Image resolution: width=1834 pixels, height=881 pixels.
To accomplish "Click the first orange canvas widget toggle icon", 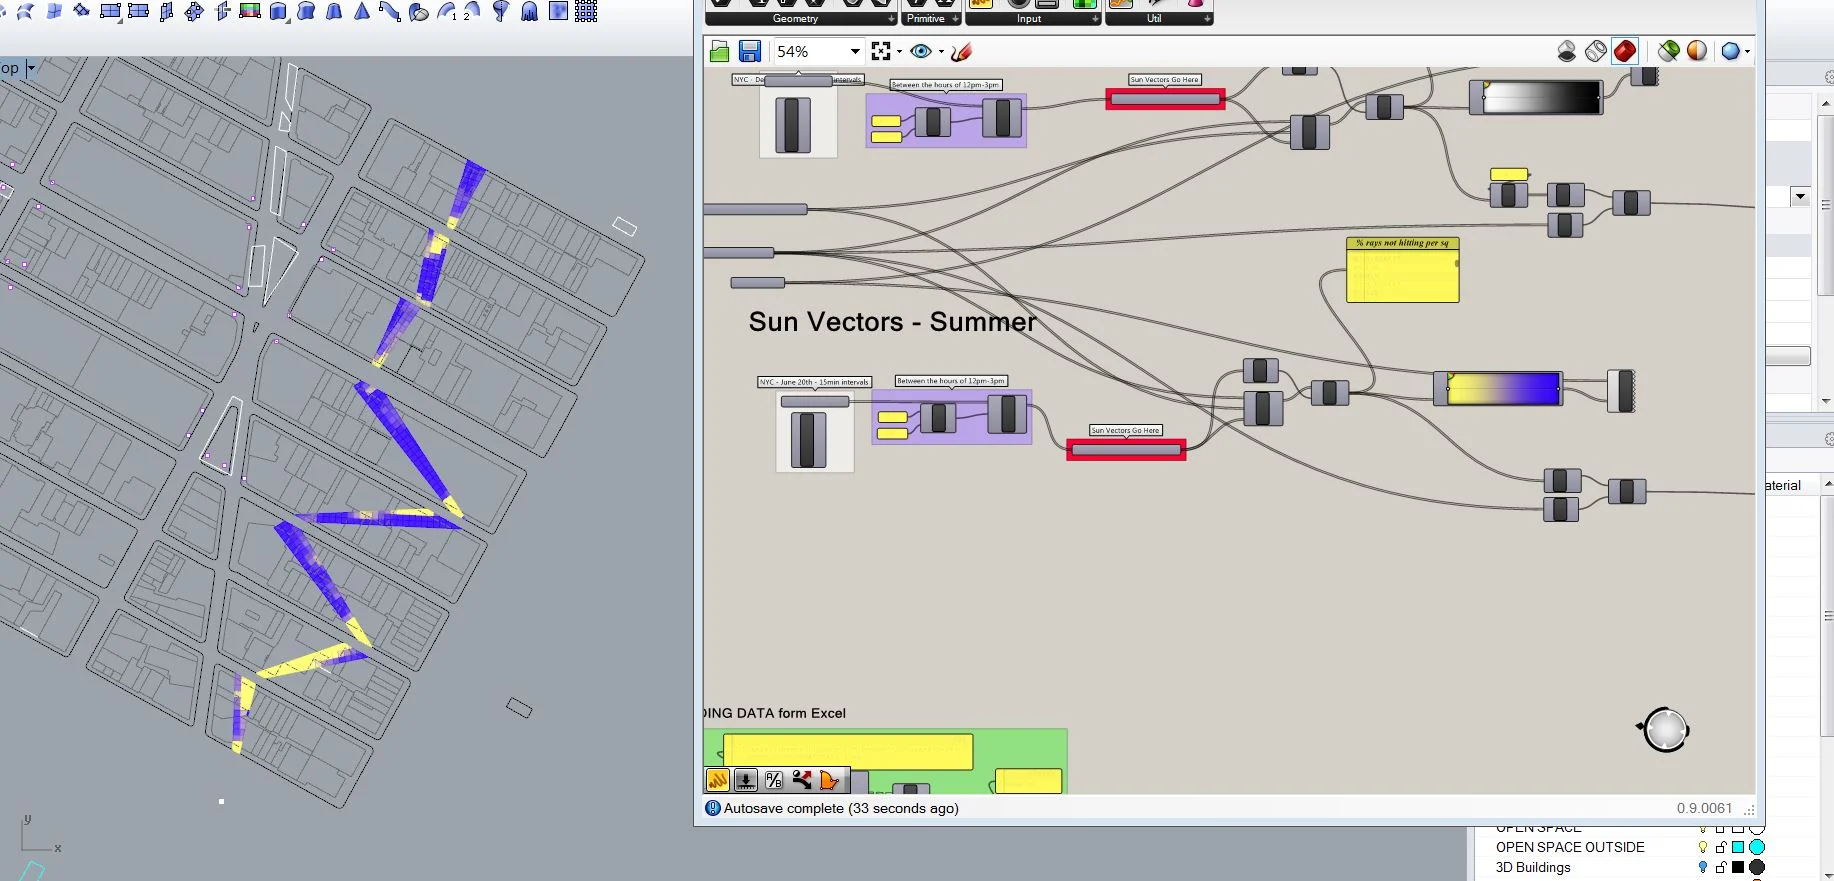I will coord(718,780).
